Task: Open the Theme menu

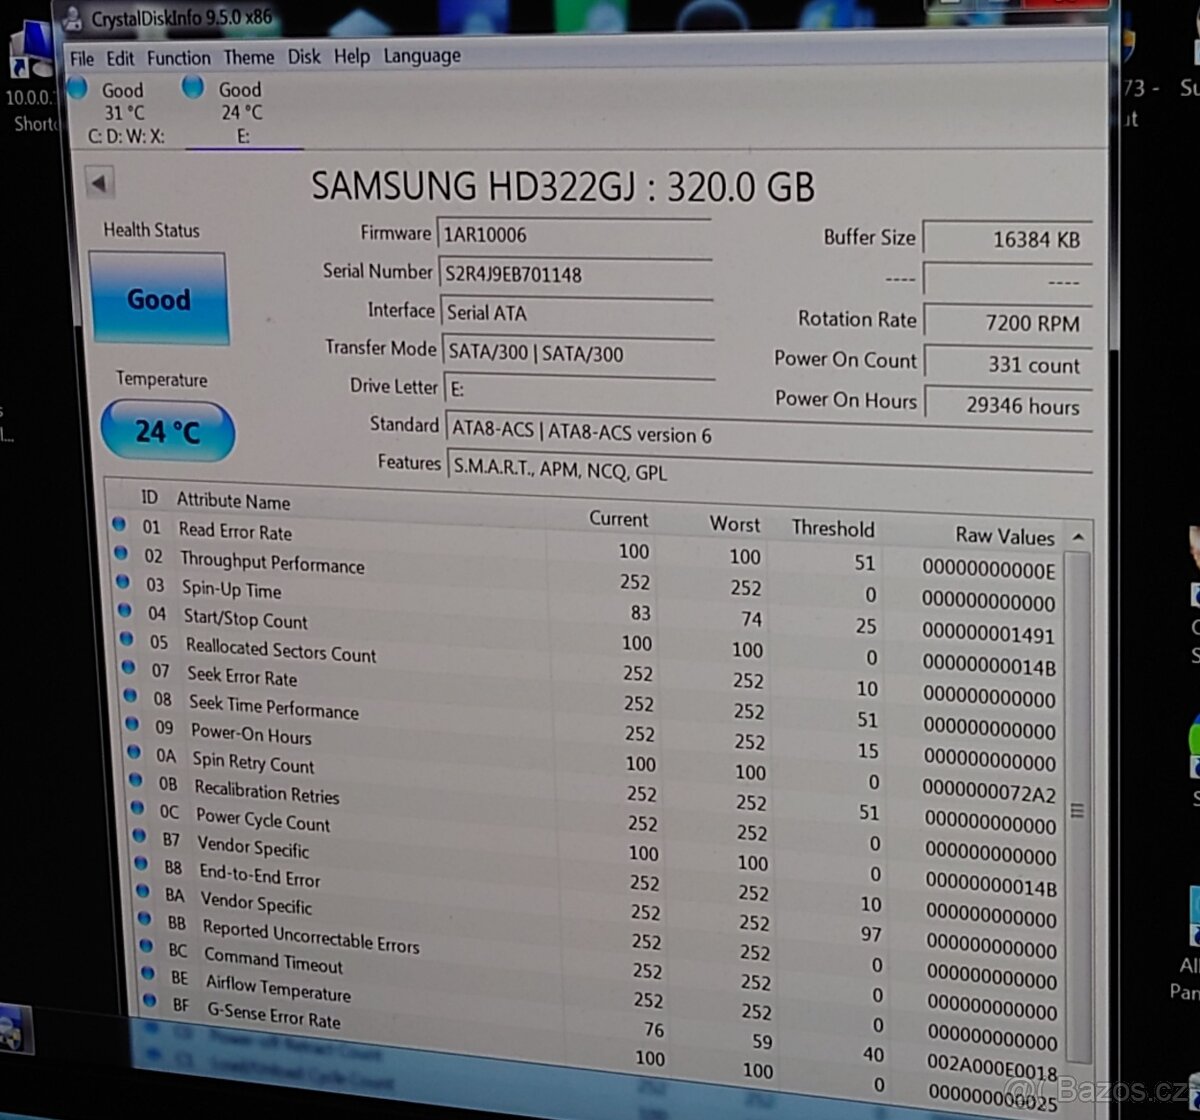Action: tap(248, 57)
